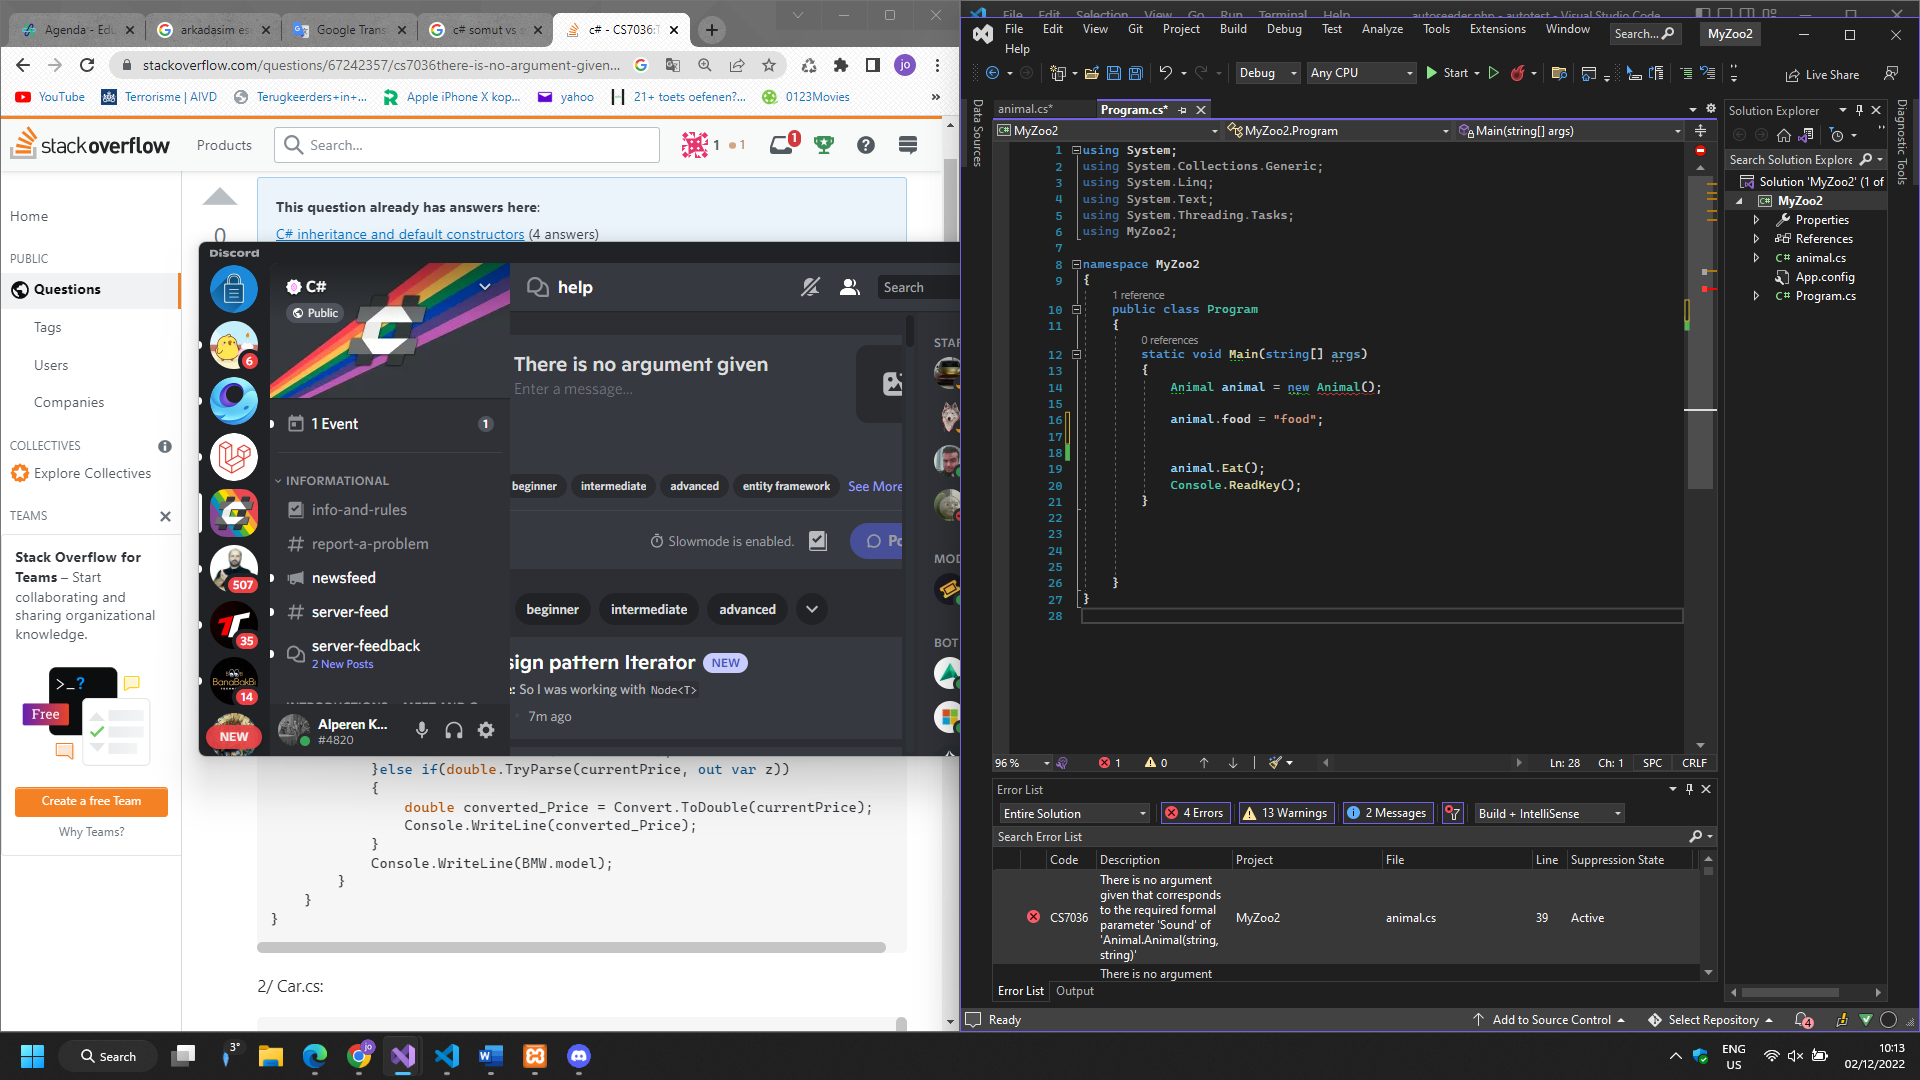Open Discord member list icon

tap(850, 287)
